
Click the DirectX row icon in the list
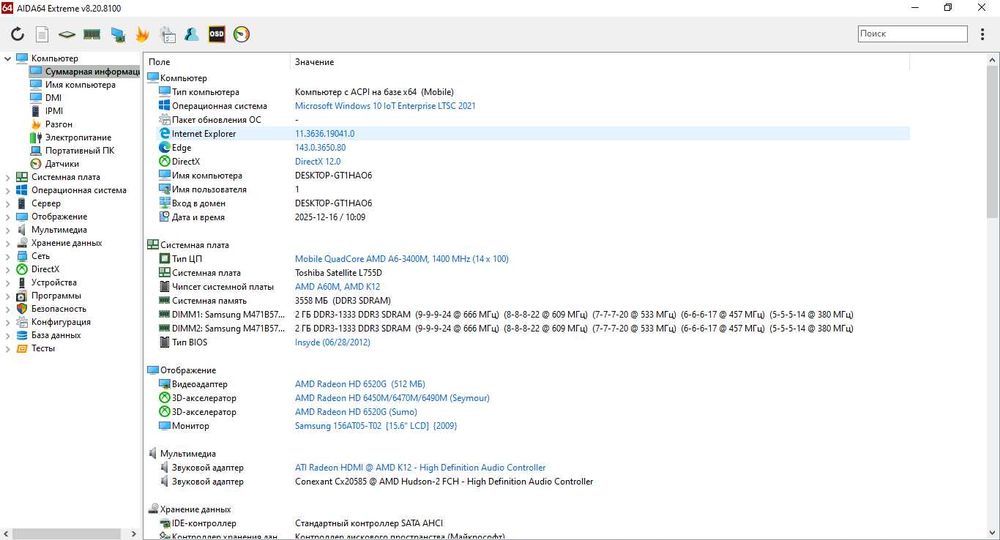(165, 161)
